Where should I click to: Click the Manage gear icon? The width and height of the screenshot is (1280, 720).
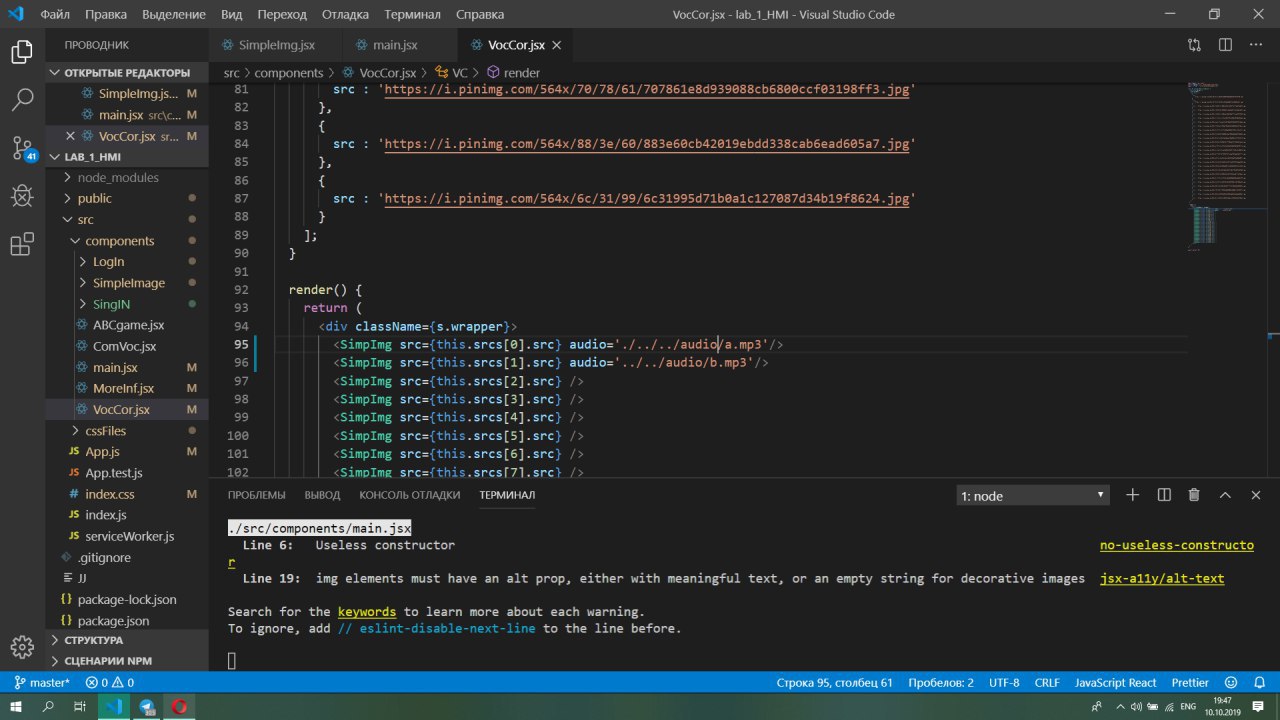coord(22,646)
